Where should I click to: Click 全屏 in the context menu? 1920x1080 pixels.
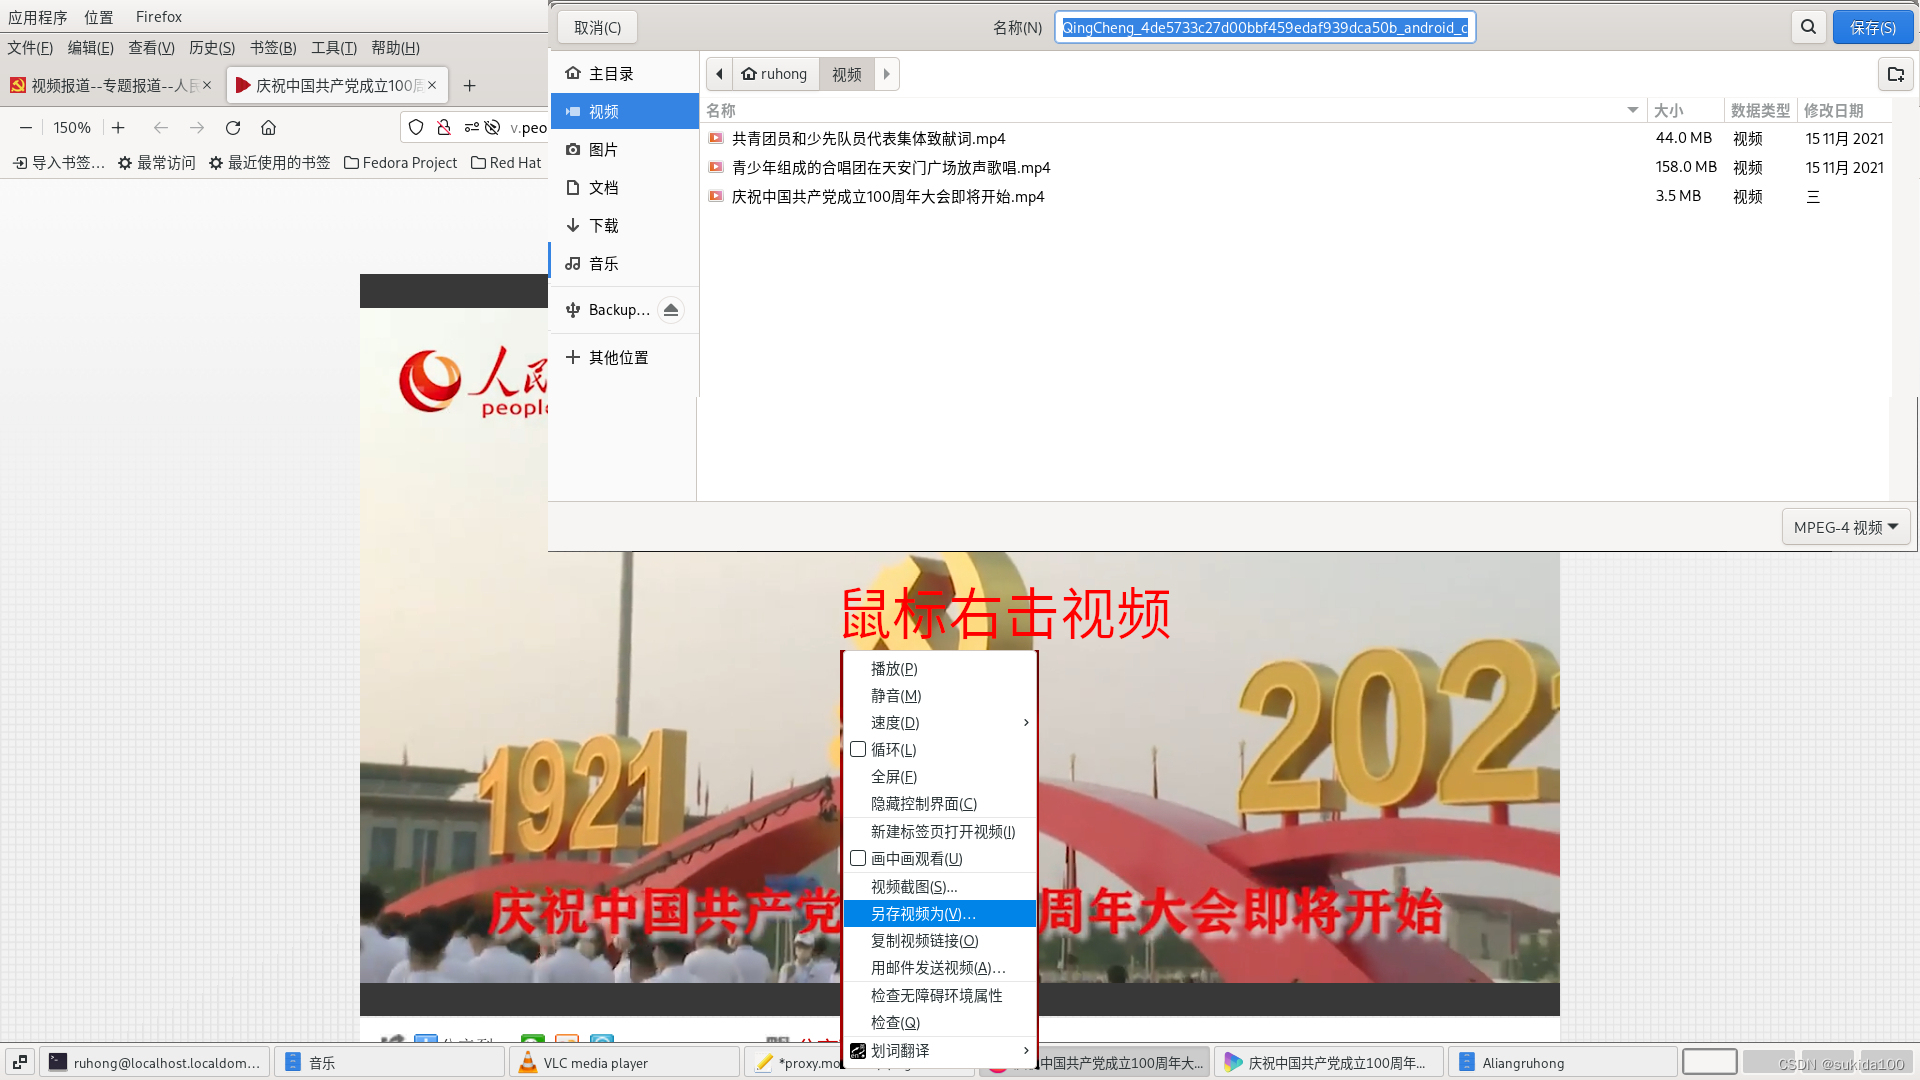(x=940, y=777)
